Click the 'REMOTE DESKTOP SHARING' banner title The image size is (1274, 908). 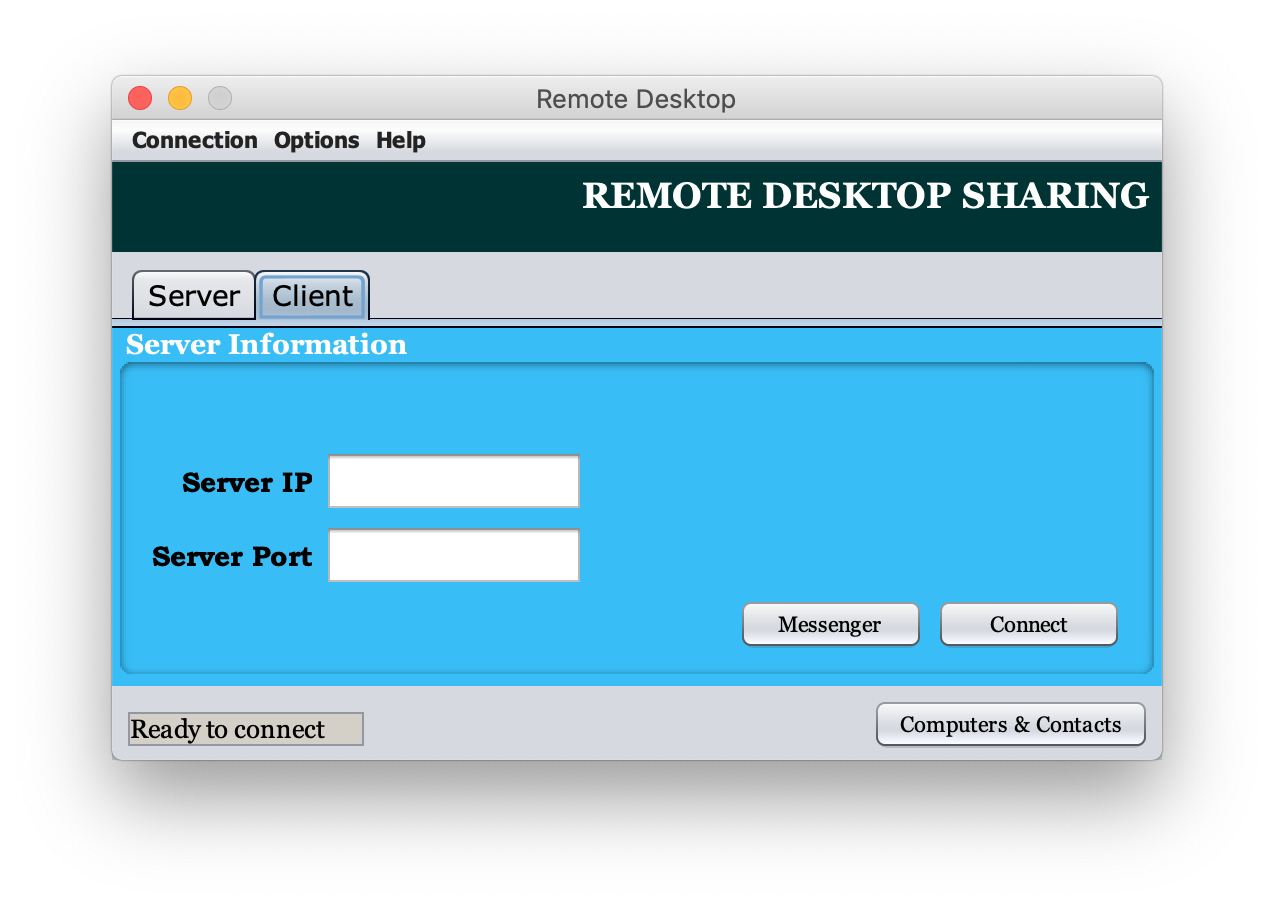[866, 196]
